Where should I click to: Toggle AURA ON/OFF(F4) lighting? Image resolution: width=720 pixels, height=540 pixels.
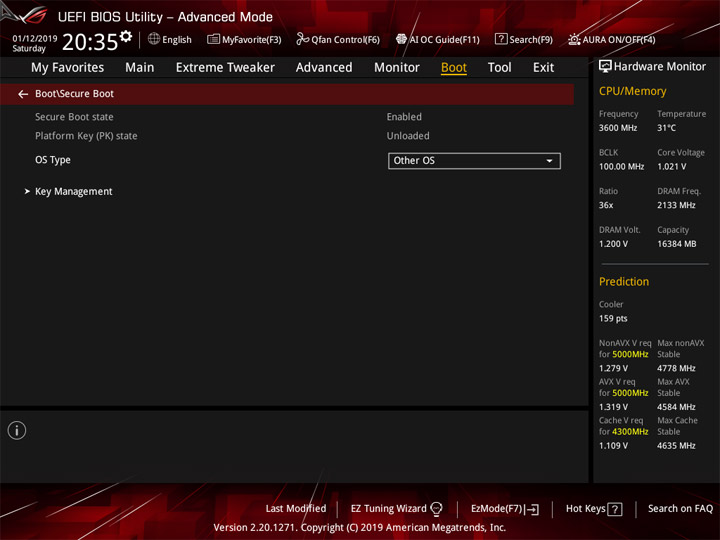[x=612, y=39]
